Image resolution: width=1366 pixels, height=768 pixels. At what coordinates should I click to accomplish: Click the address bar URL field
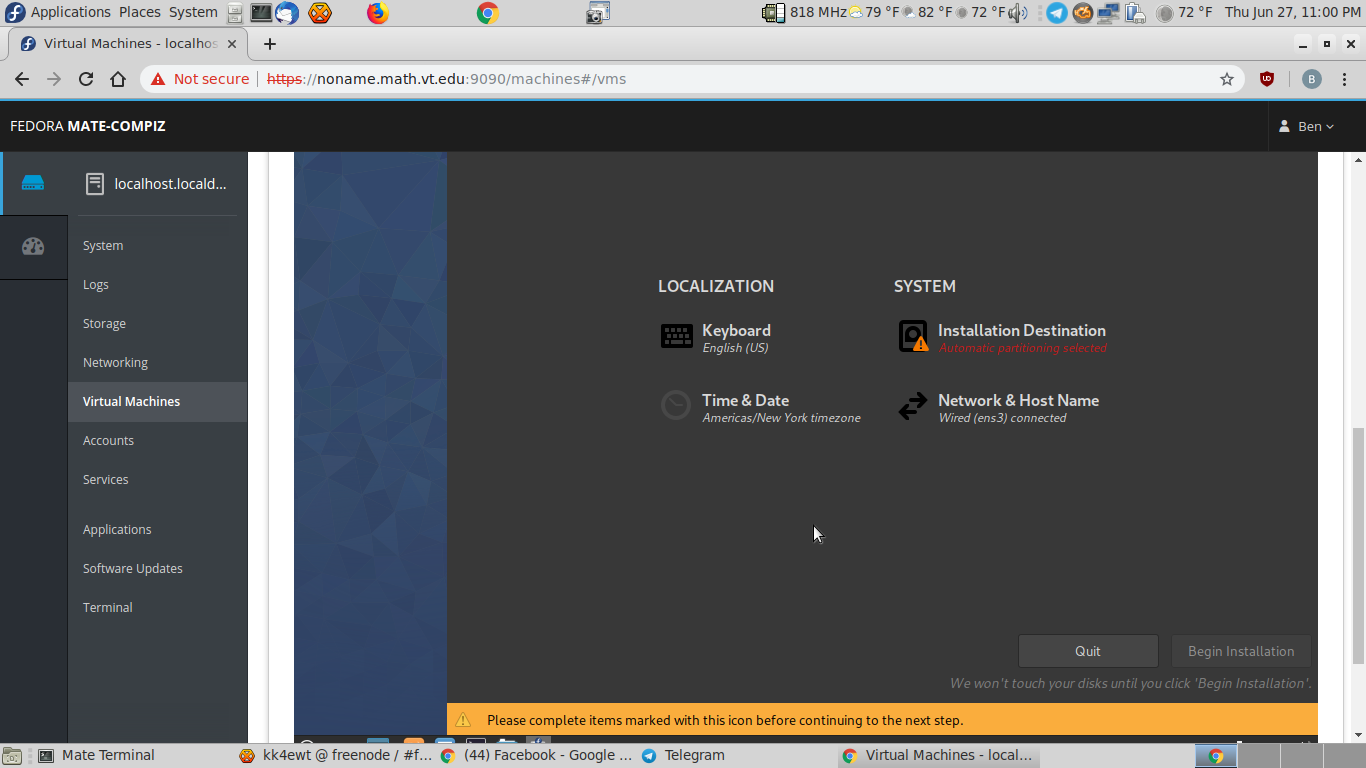pyautogui.click(x=690, y=79)
